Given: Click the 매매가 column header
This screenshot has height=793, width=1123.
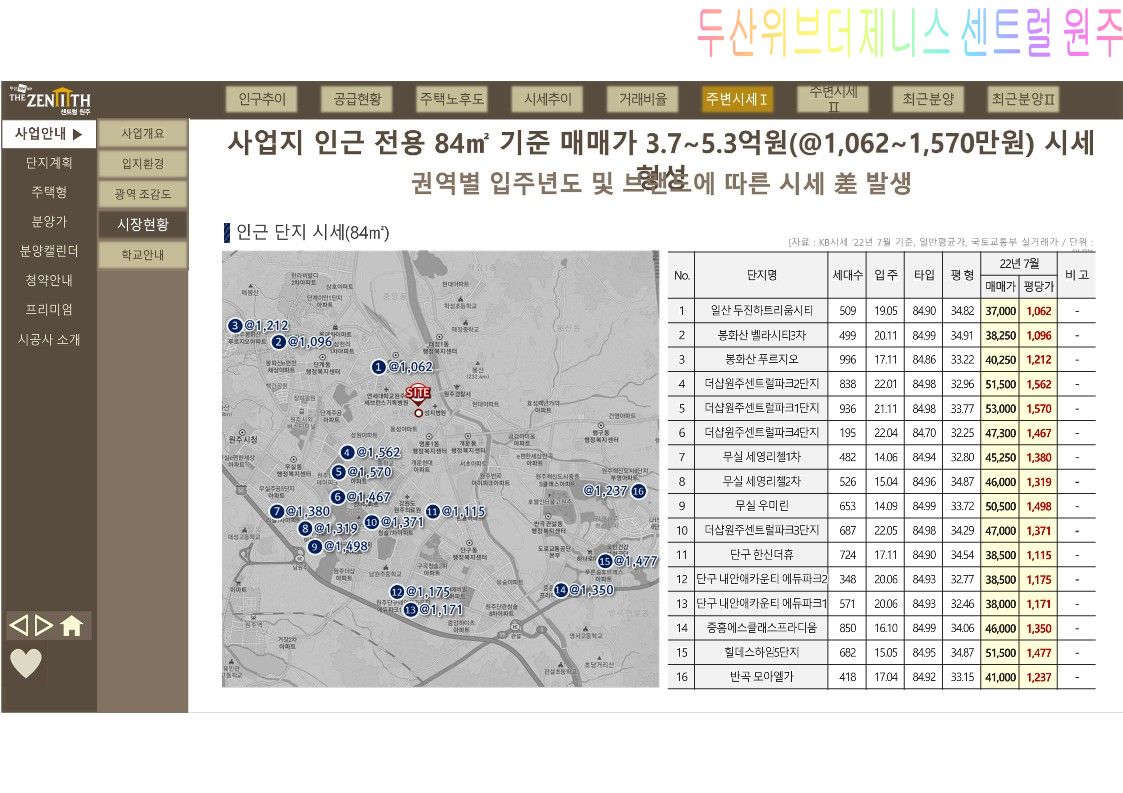Looking at the screenshot, I should [x=1001, y=287].
